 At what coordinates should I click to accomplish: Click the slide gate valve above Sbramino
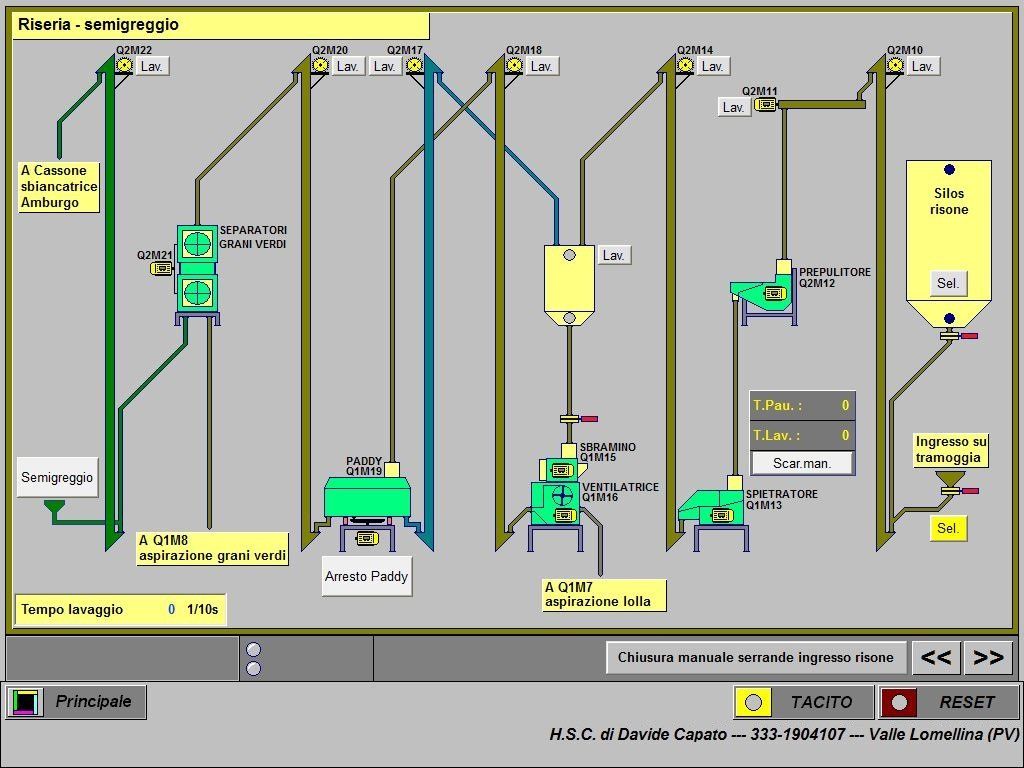pos(579,419)
